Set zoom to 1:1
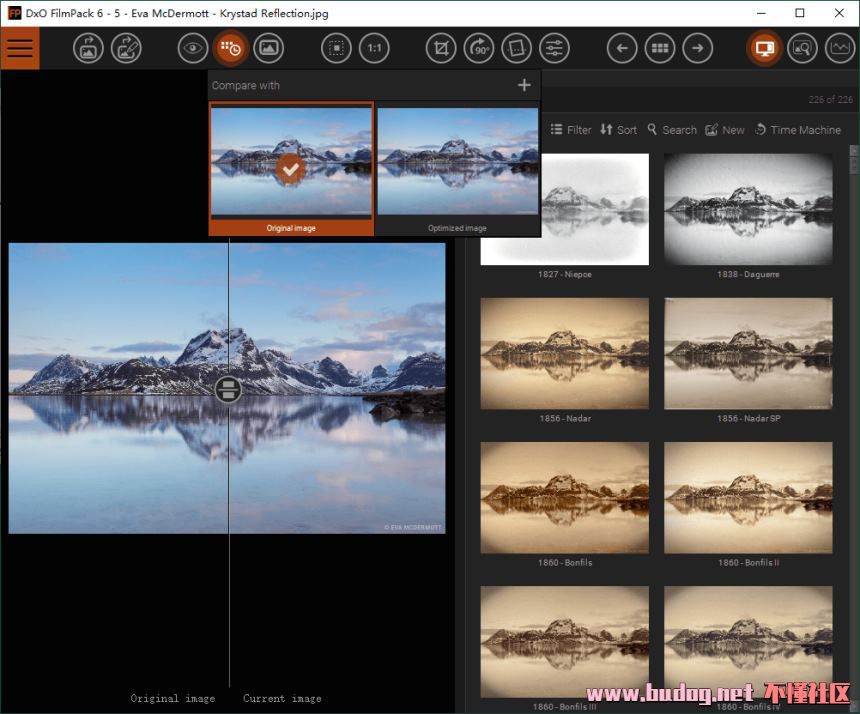 point(374,48)
